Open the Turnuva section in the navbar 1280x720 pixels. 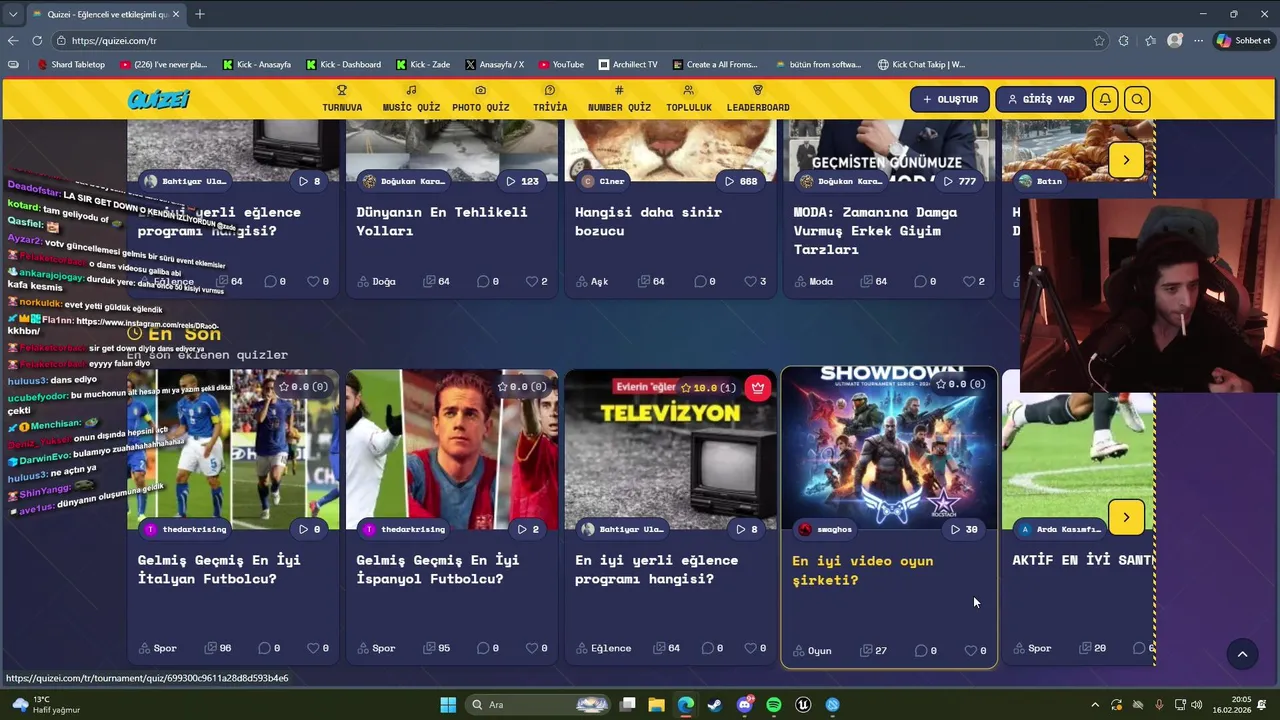(x=342, y=99)
